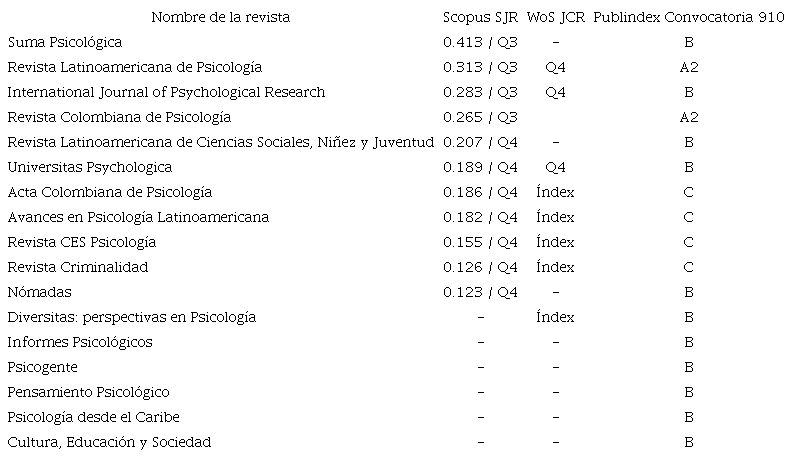Click the "Suma Psicológica" journal name
793x458 pixels.
tap(64, 42)
